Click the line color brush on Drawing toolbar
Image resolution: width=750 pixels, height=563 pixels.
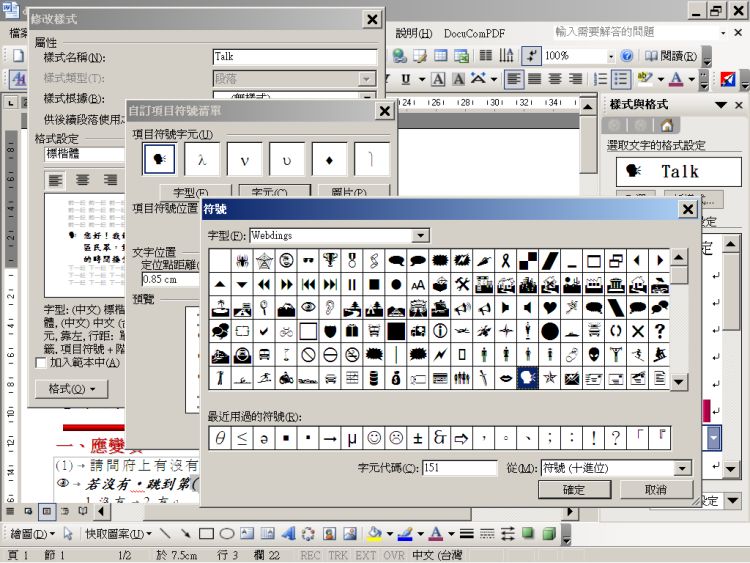tap(405, 533)
